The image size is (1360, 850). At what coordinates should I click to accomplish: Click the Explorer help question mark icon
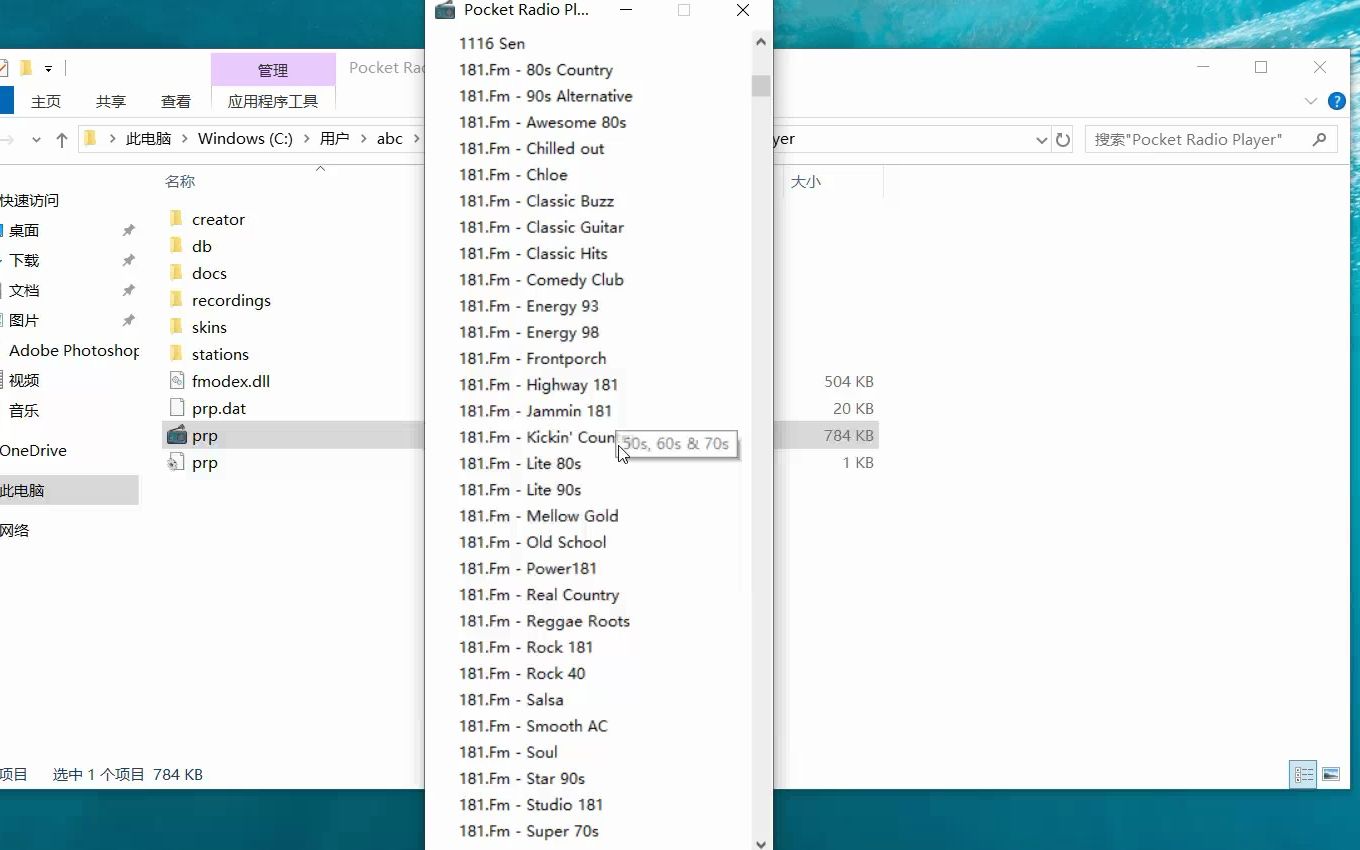1336,101
